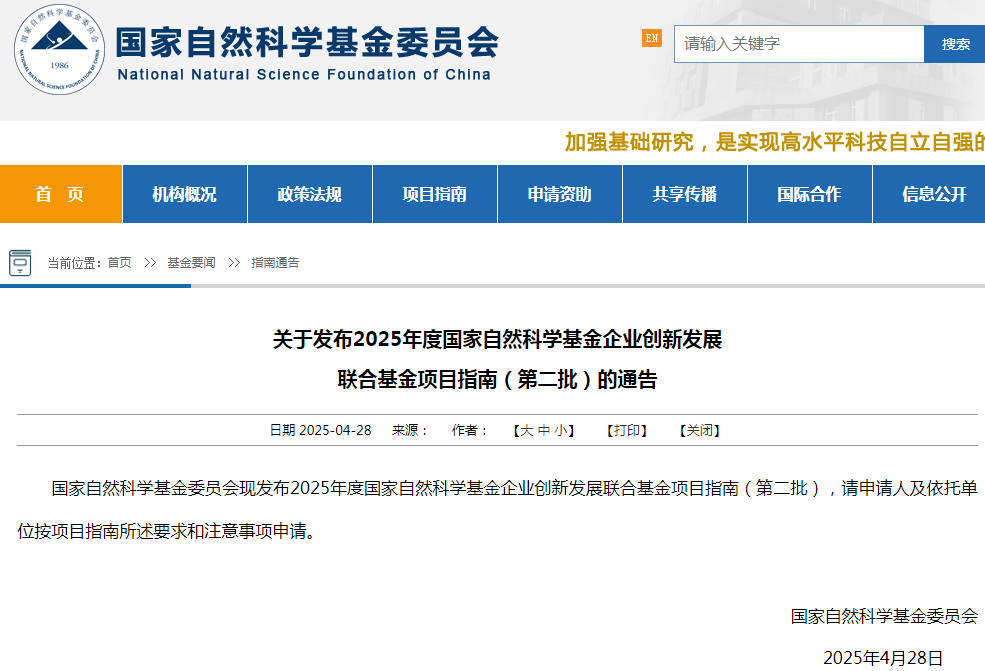985x671 pixels.
Task: Go to 基金要闻 in the breadcrumb
Action: pyautogui.click(x=192, y=263)
